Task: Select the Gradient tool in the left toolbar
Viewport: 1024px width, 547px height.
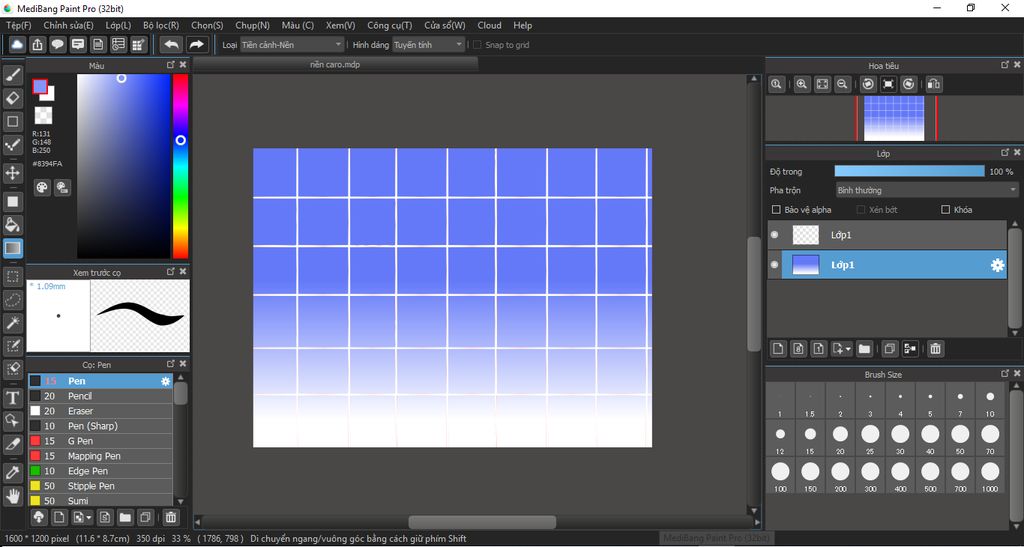Action: click(12, 248)
